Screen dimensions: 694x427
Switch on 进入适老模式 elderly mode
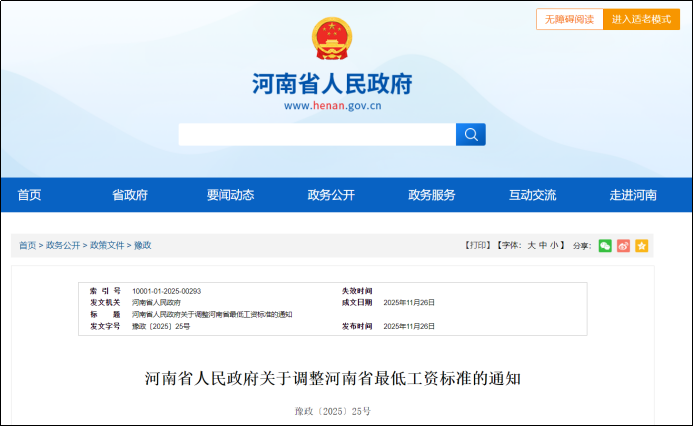641,19
